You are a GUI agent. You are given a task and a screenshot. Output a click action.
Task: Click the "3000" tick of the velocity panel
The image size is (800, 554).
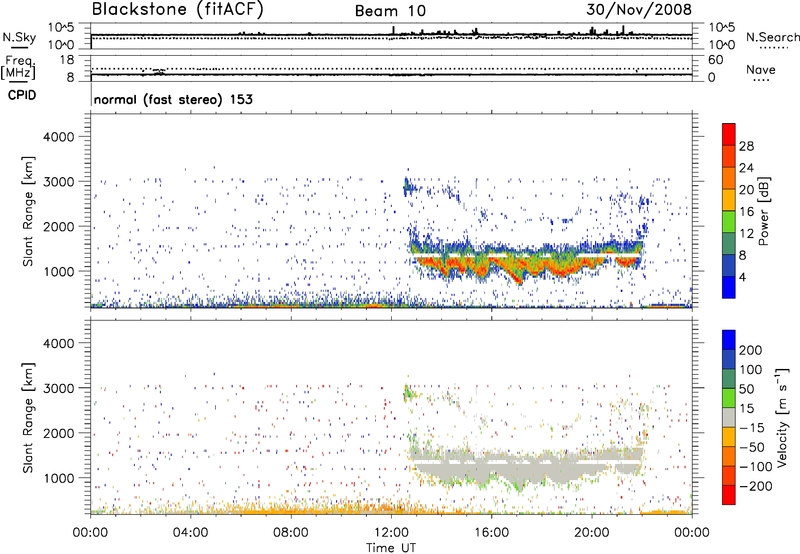59,388
